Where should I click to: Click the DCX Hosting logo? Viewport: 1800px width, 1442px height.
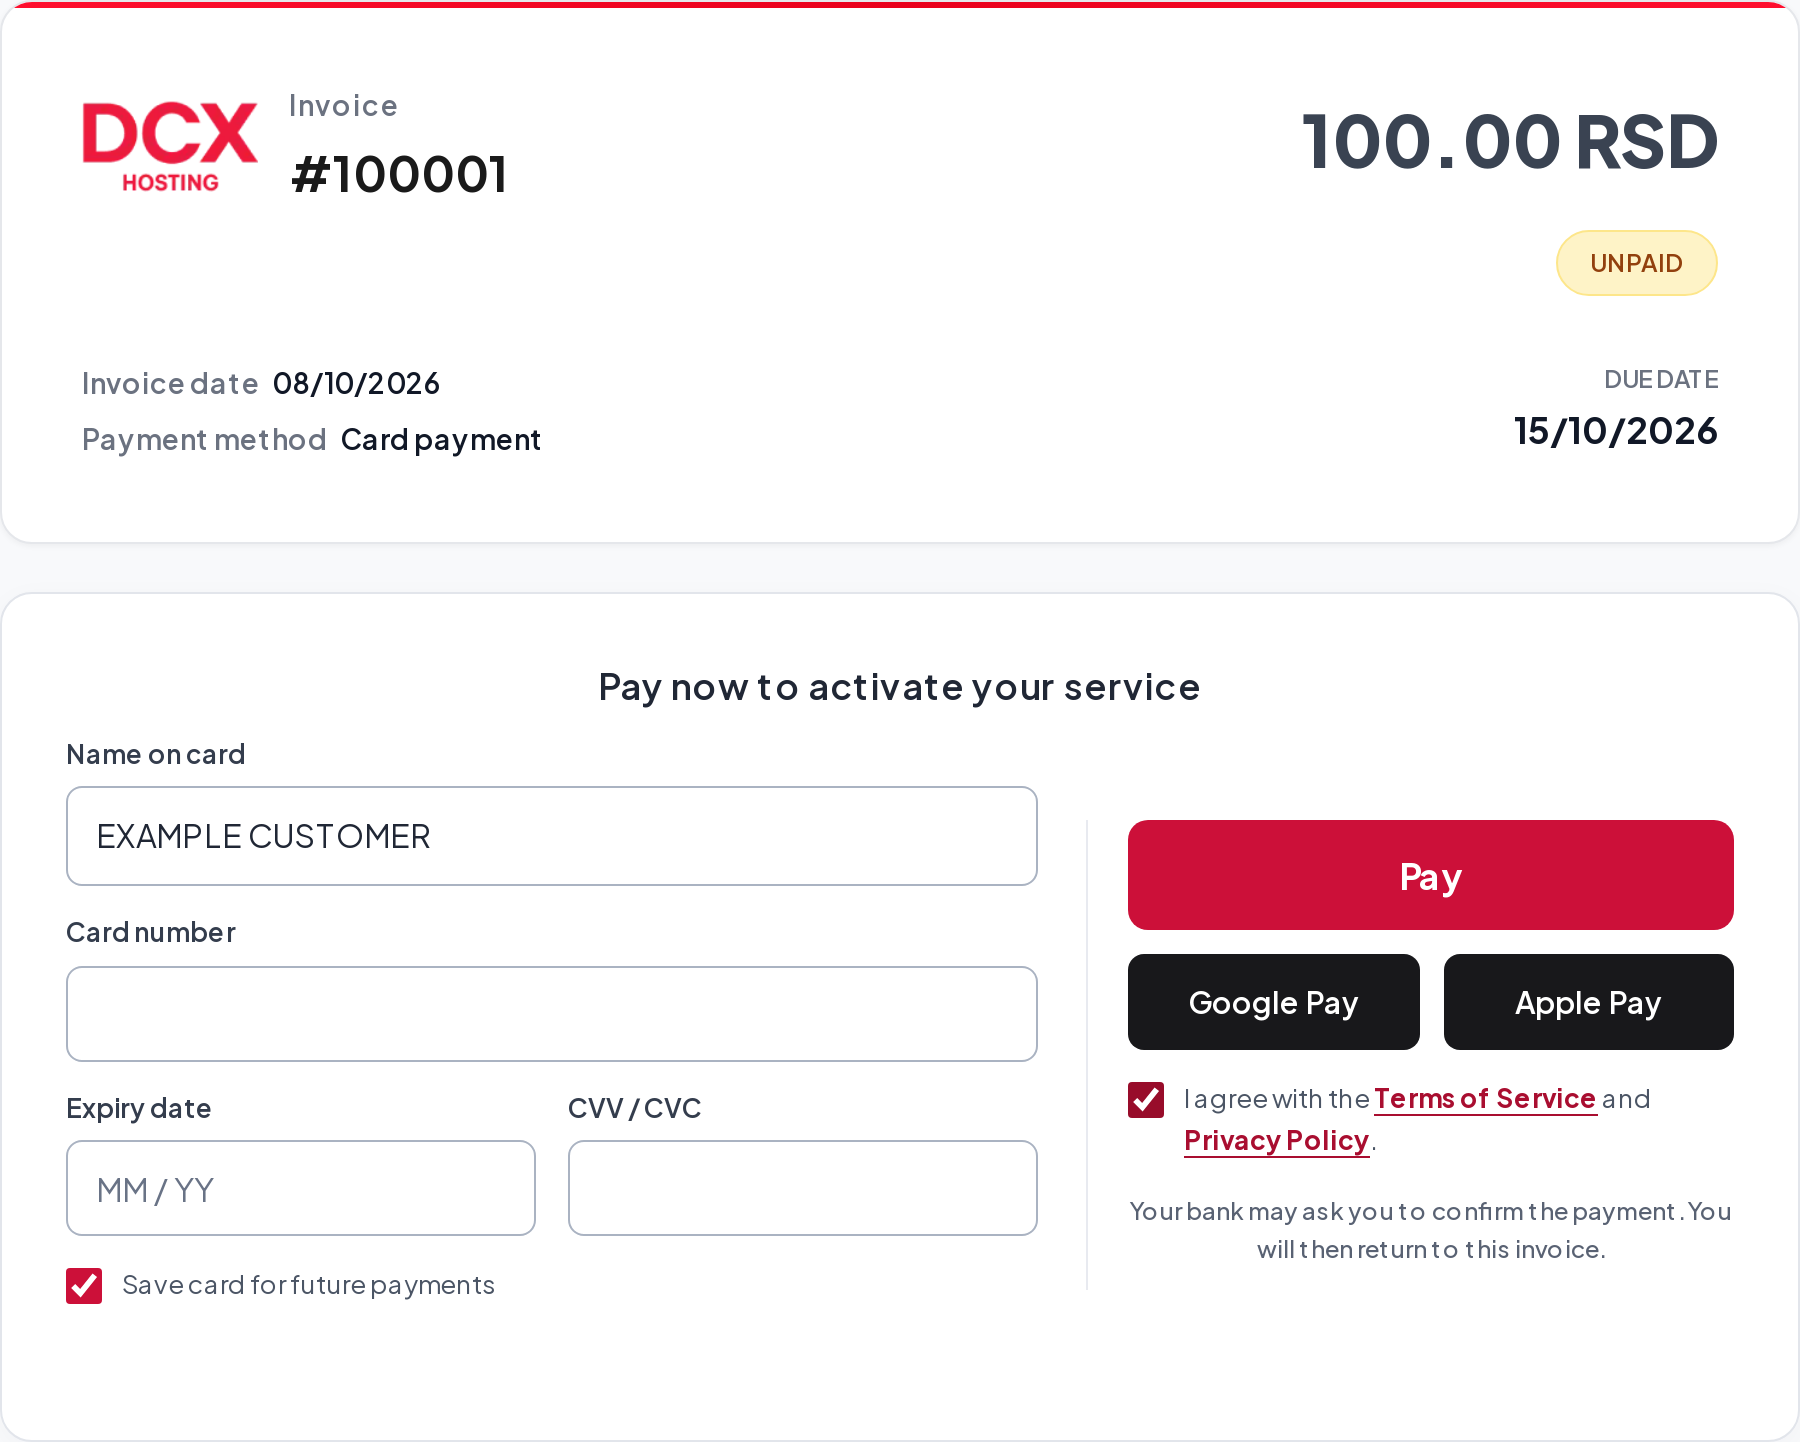coord(170,147)
